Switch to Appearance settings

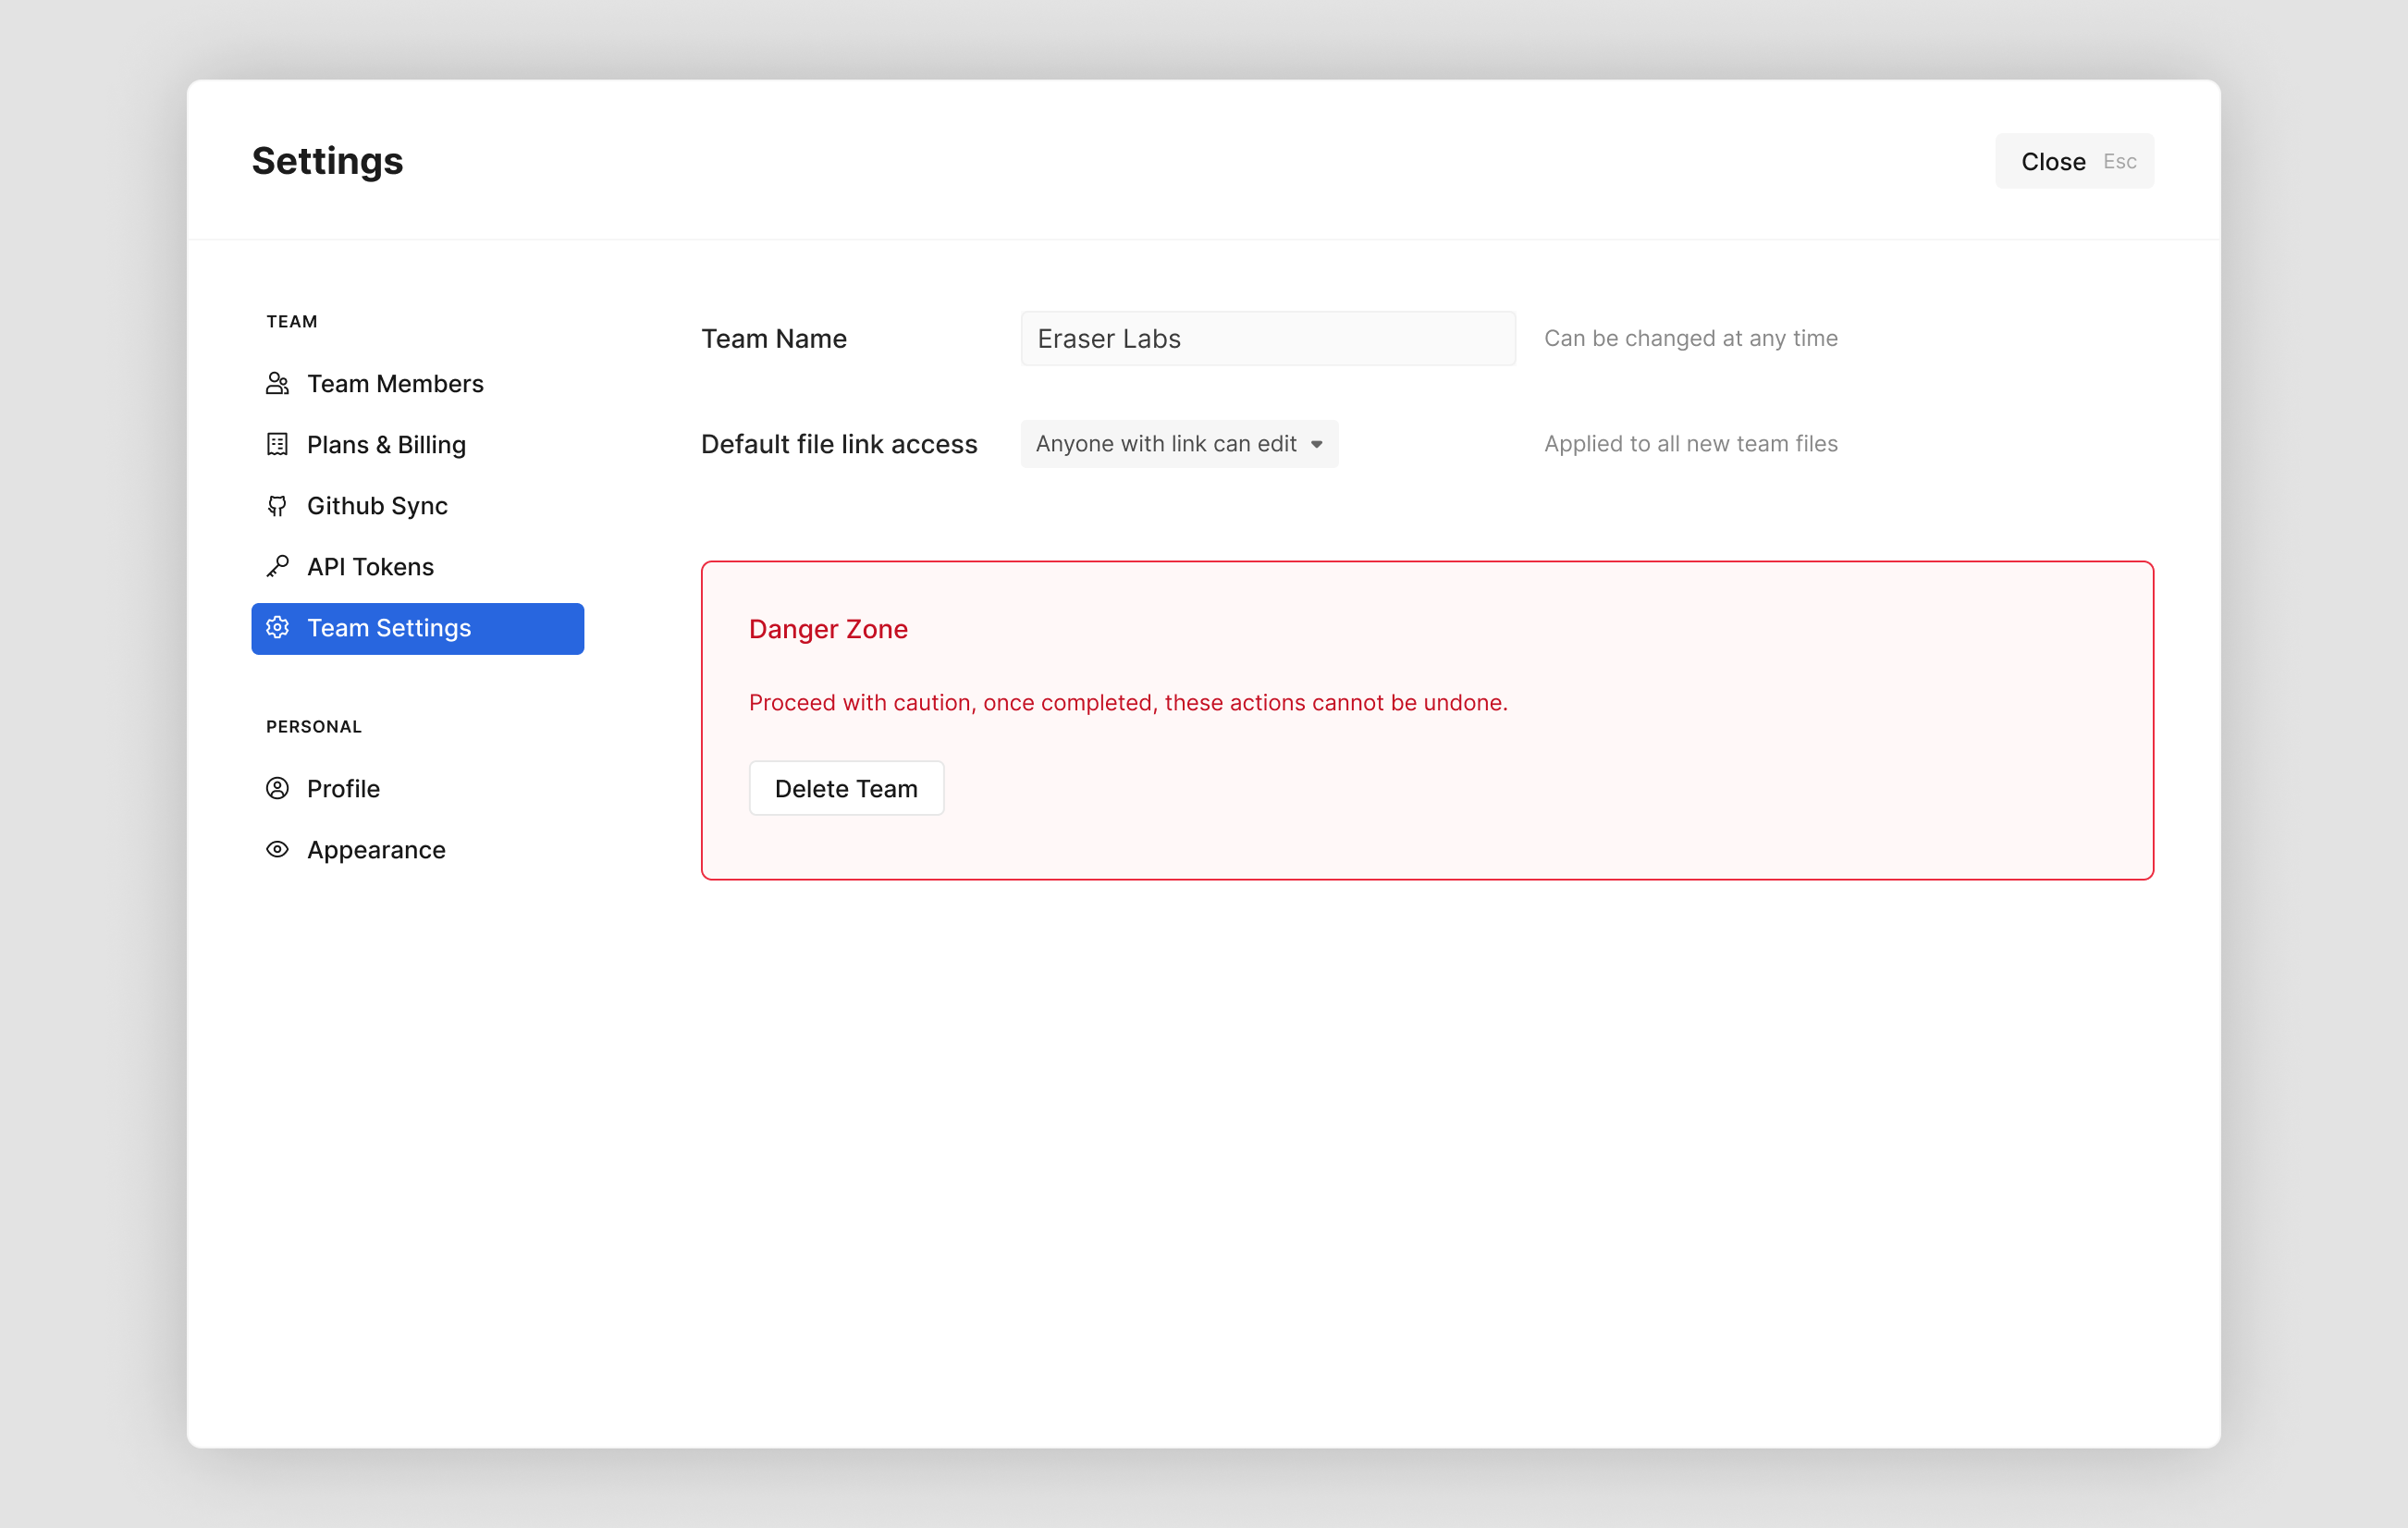pyautogui.click(x=376, y=850)
